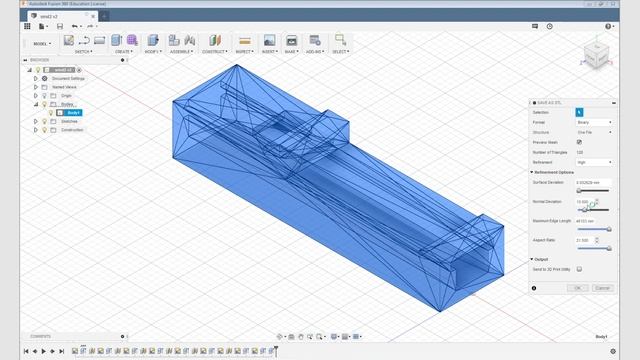Image resolution: width=640 pixels, height=360 pixels.
Task: Select the Press Pull modify icon
Action: tap(153, 40)
